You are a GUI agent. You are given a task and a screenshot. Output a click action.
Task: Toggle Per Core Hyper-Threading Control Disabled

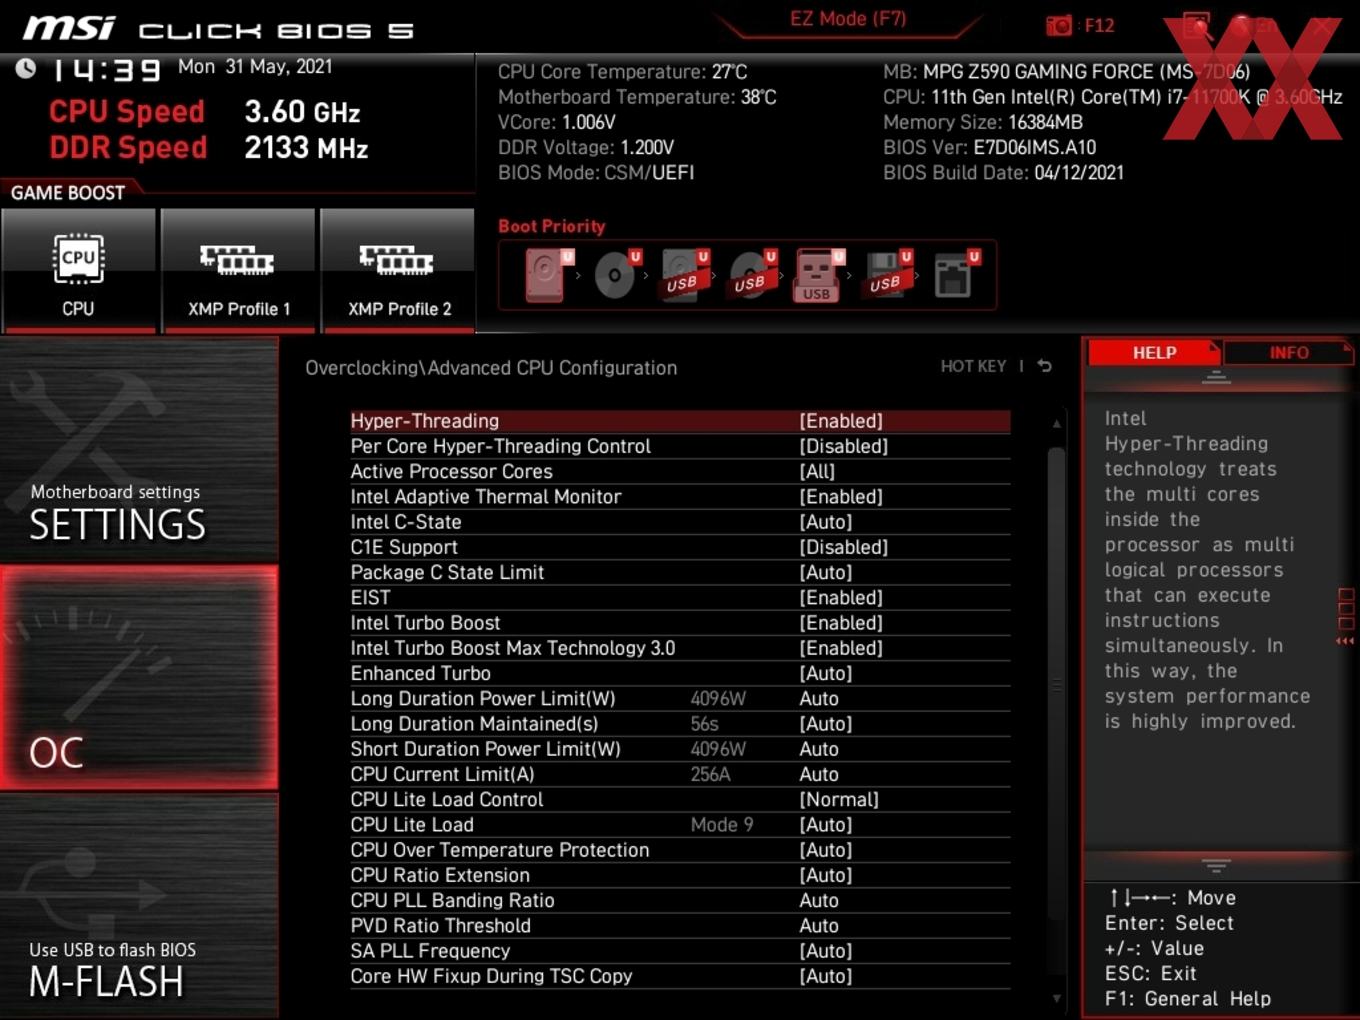pos(844,446)
